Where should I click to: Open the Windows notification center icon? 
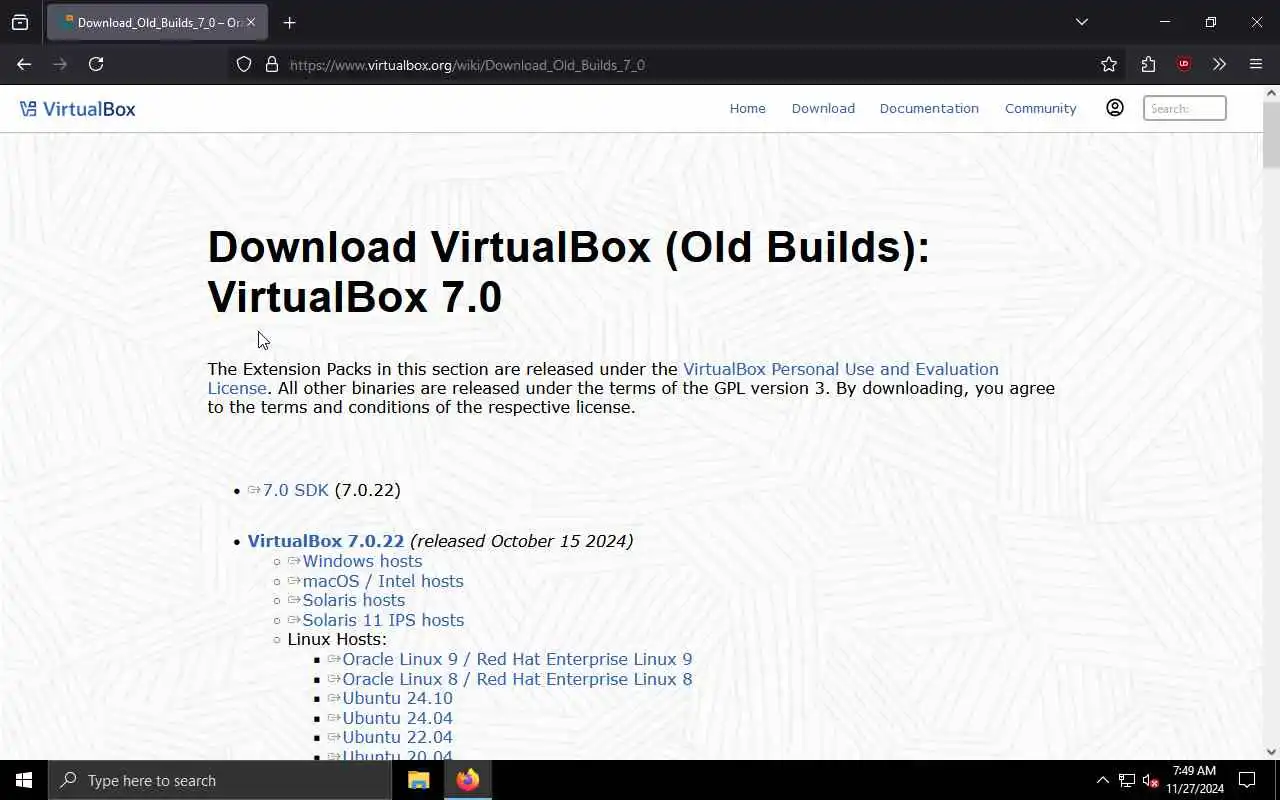tap(1247, 780)
